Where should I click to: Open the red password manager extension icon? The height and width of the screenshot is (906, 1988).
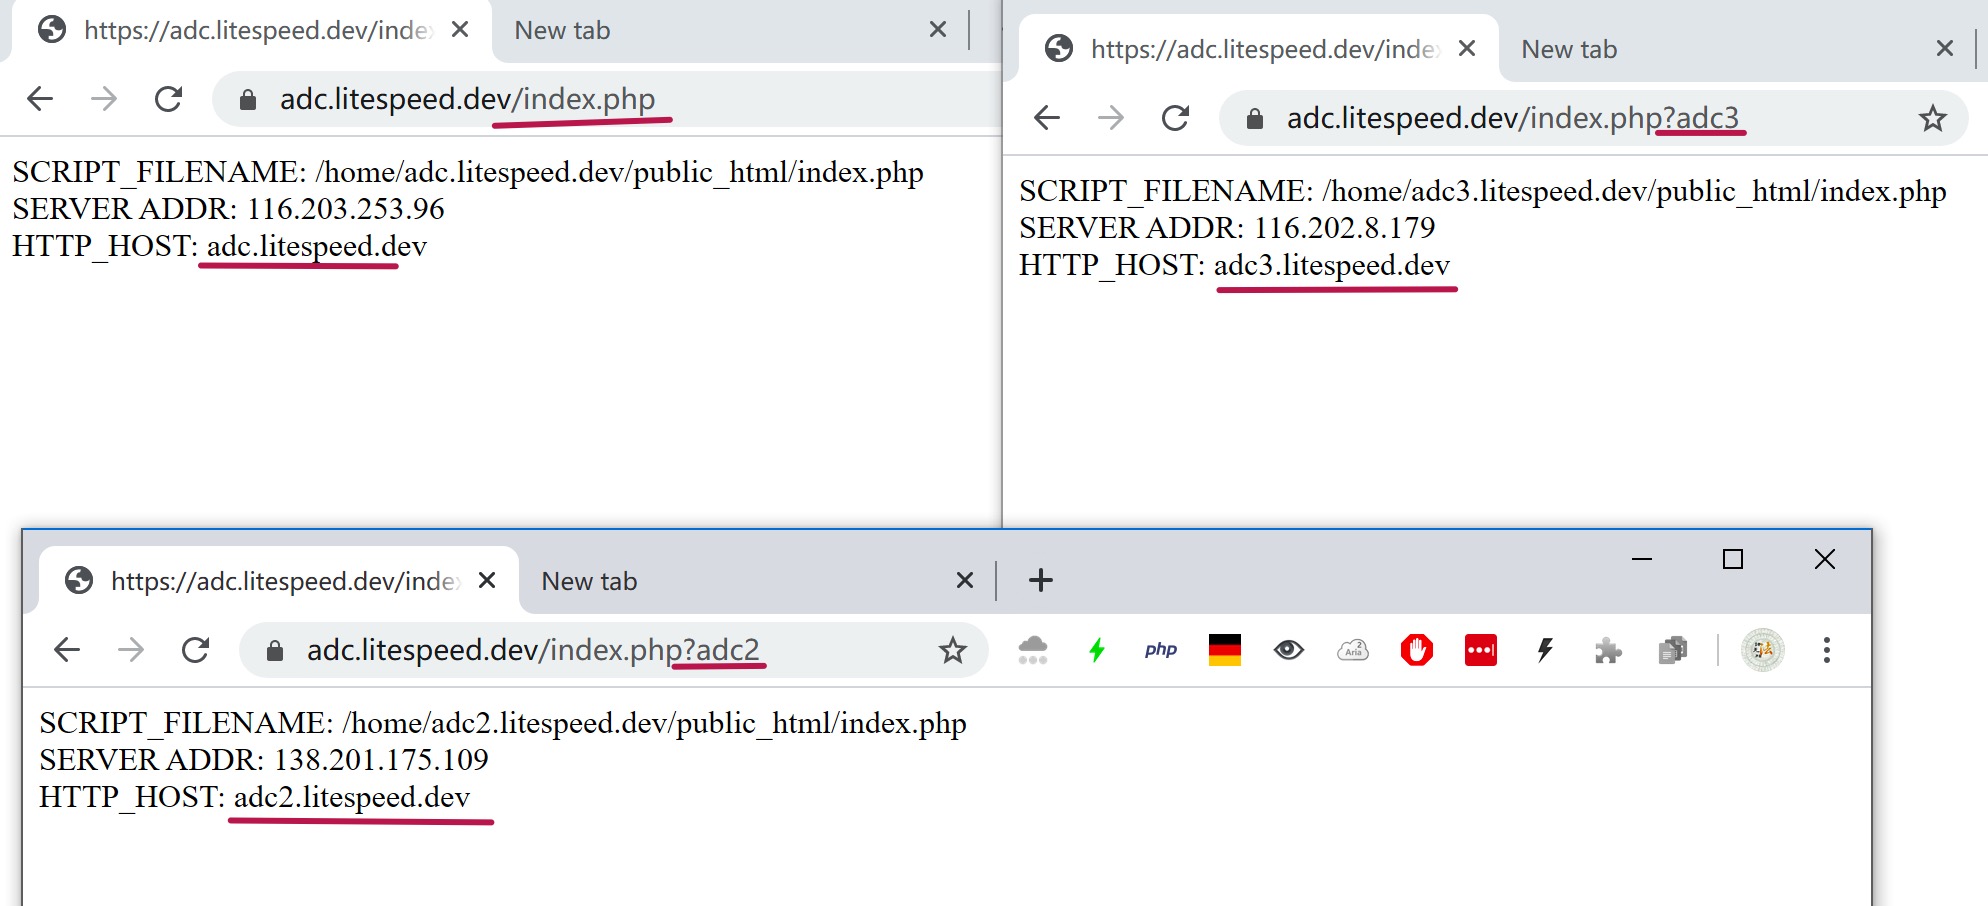point(1480,650)
